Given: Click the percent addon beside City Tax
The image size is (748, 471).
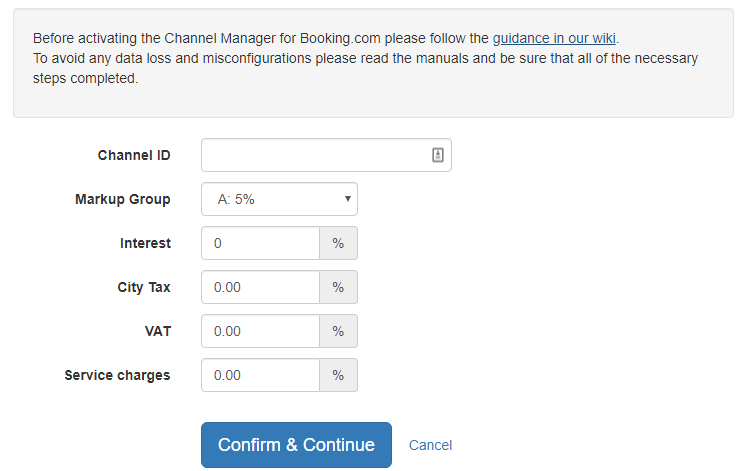Looking at the screenshot, I should tap(338, 287).
